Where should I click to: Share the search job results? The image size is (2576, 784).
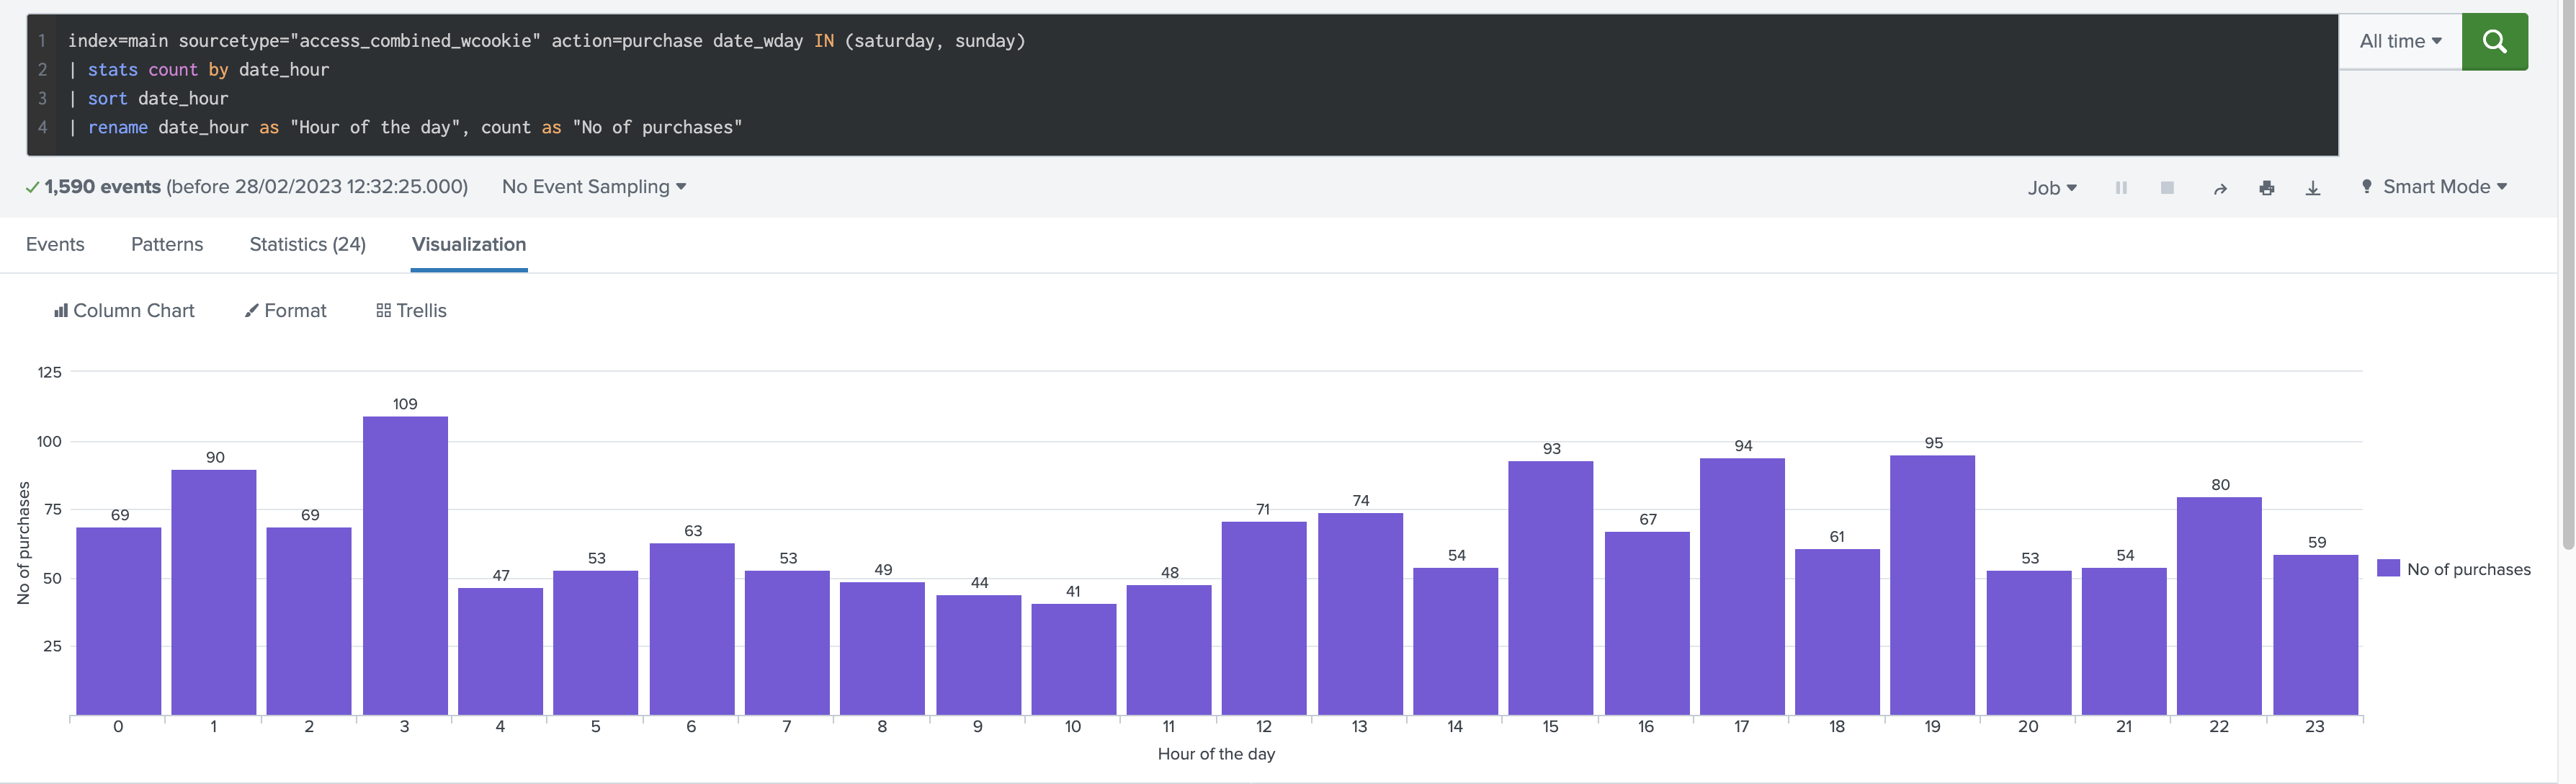click(2219, 187)
